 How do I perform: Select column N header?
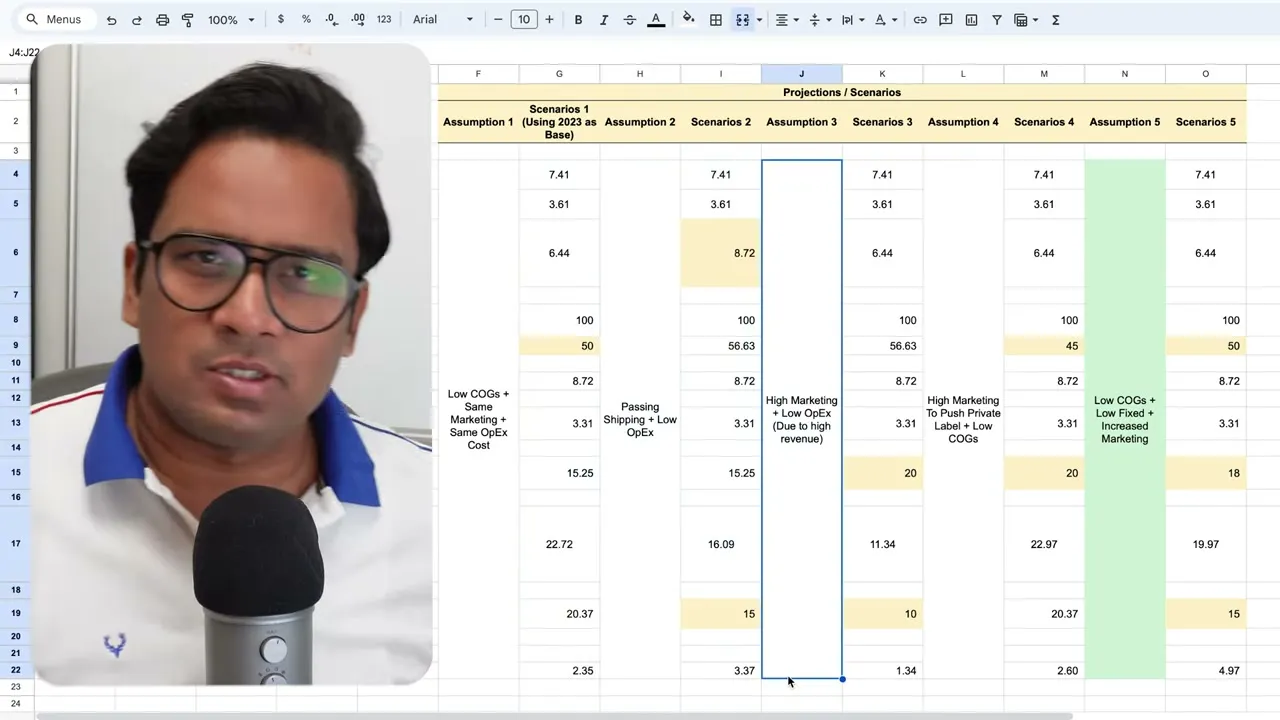1125,74
